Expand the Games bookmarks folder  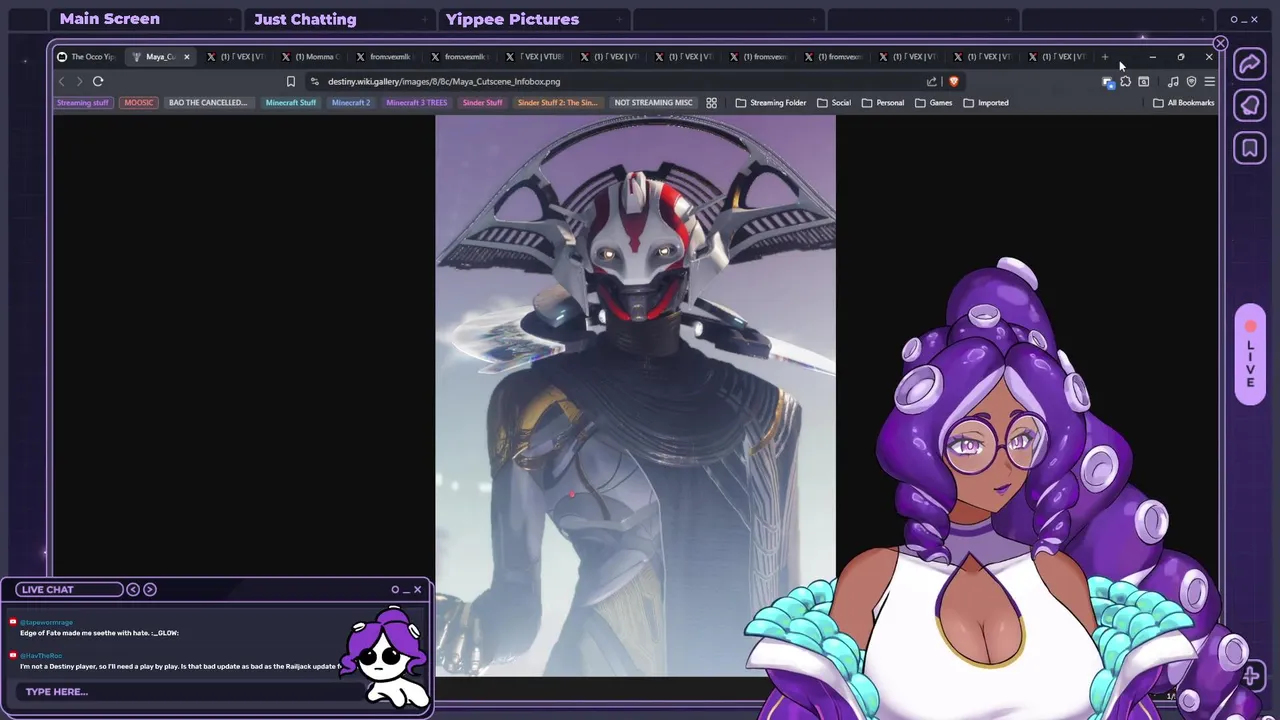point(934,103)
